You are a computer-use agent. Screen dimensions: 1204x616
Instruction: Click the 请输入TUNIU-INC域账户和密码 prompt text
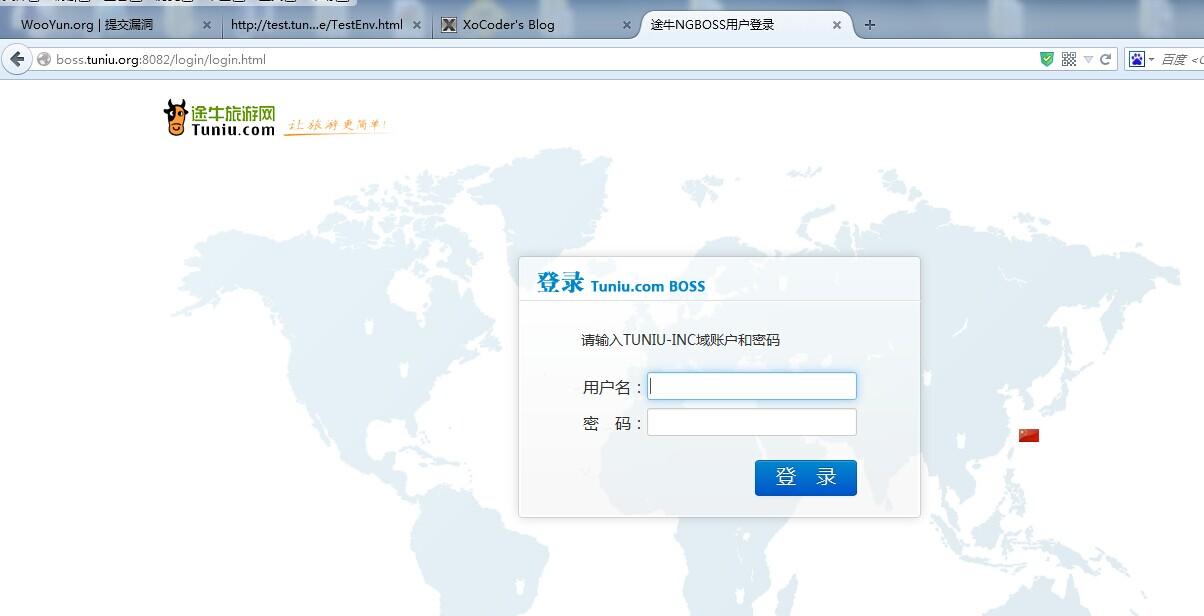[680, 340]
